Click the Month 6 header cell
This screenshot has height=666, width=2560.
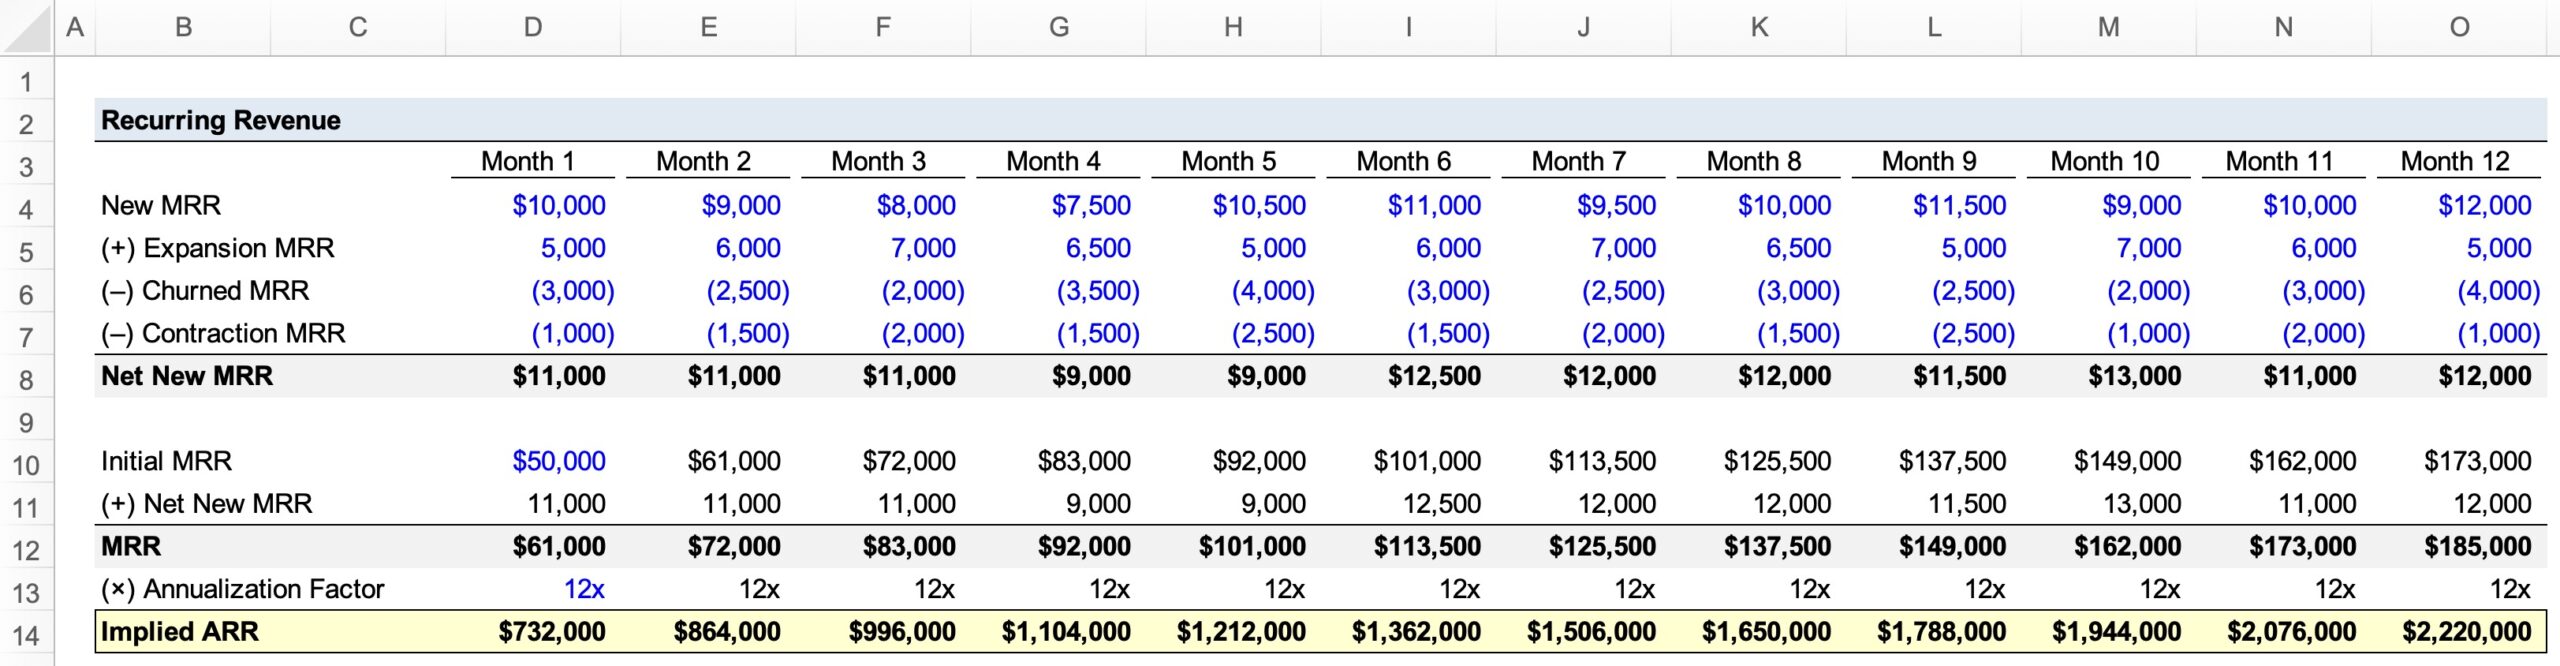(x=1408, y=162)
